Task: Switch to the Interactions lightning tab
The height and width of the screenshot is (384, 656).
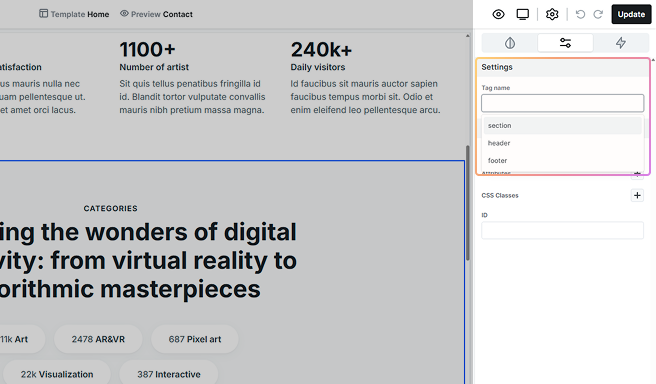Action: pyautogui.click(x=620, y=43)
